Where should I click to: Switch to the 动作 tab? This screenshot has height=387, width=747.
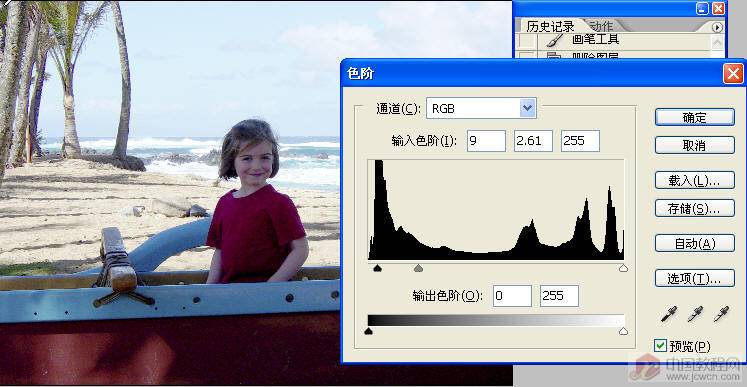pos(601,26)
